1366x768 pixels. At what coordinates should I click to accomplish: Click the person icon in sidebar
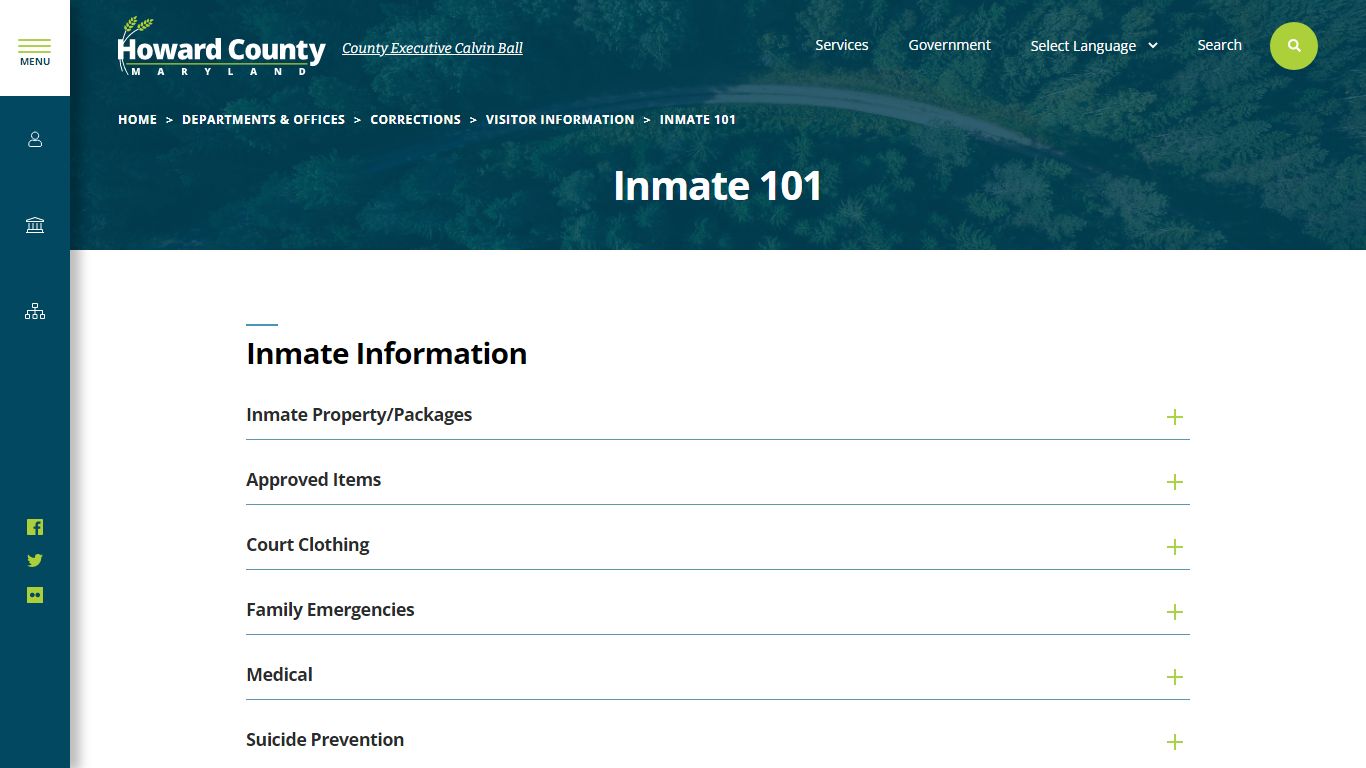point(35,140)
